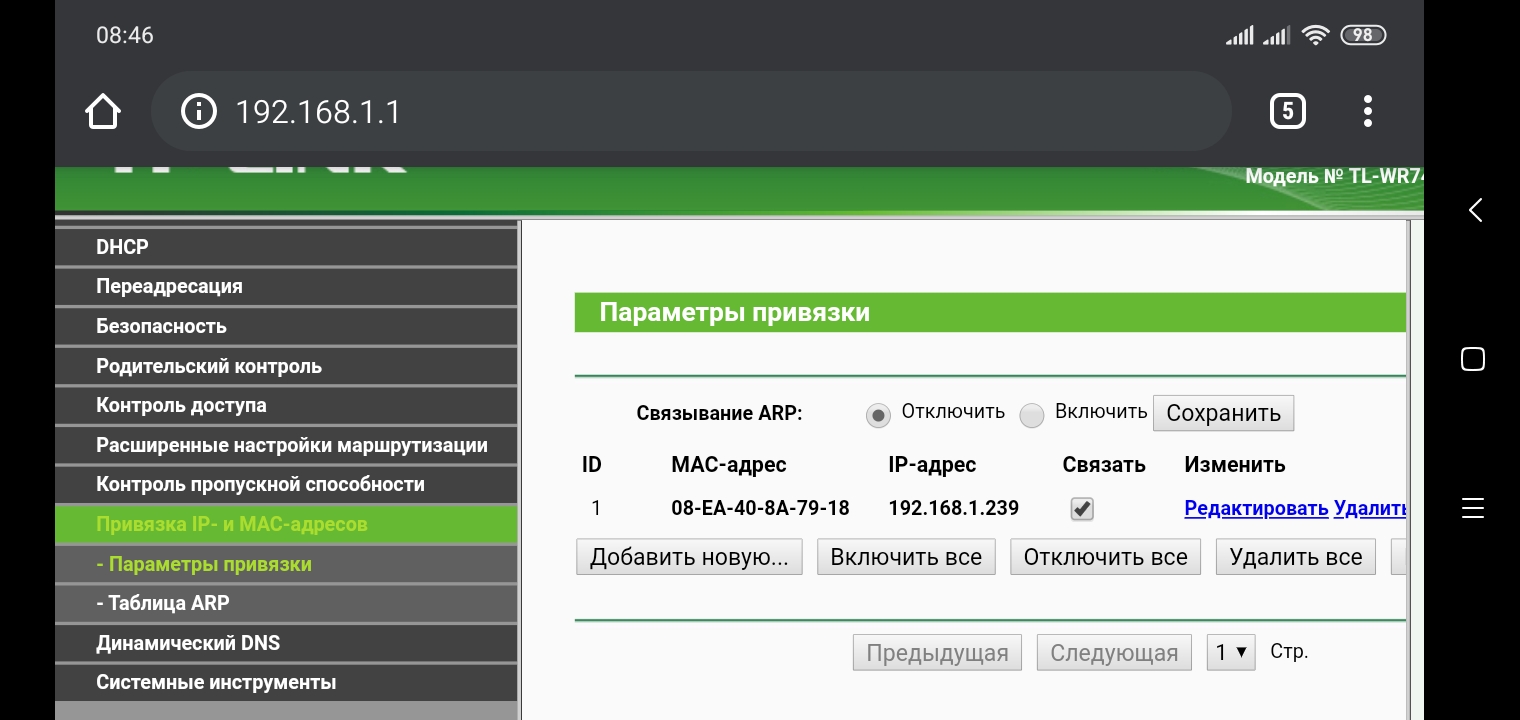Click the Редактировать link for entry 1
The height and width of the screenshot is (720, 1520).
coord(1256,508)
